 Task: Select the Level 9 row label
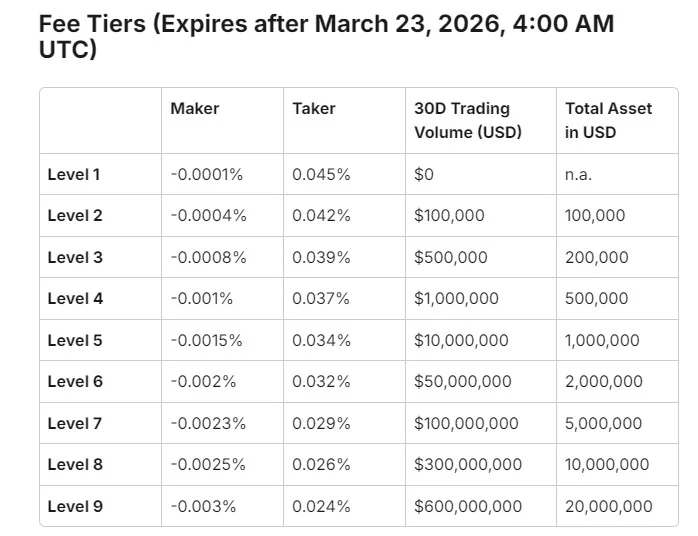(75, 506)
